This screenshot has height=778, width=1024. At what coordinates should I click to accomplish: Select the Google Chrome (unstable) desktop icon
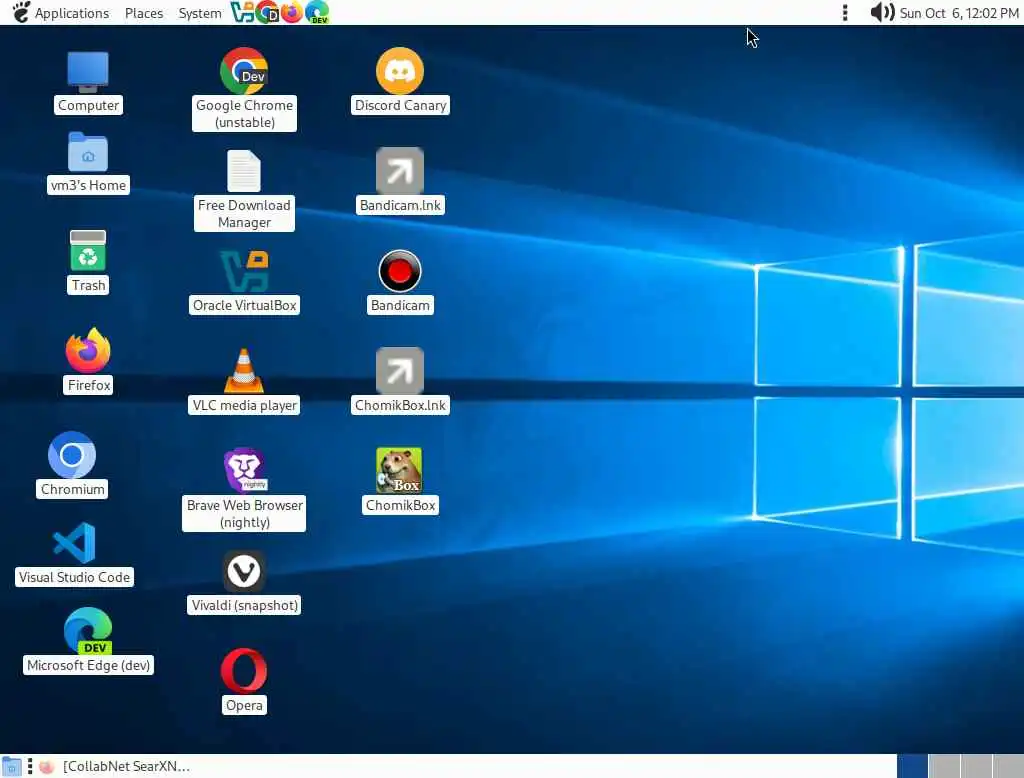244,71
